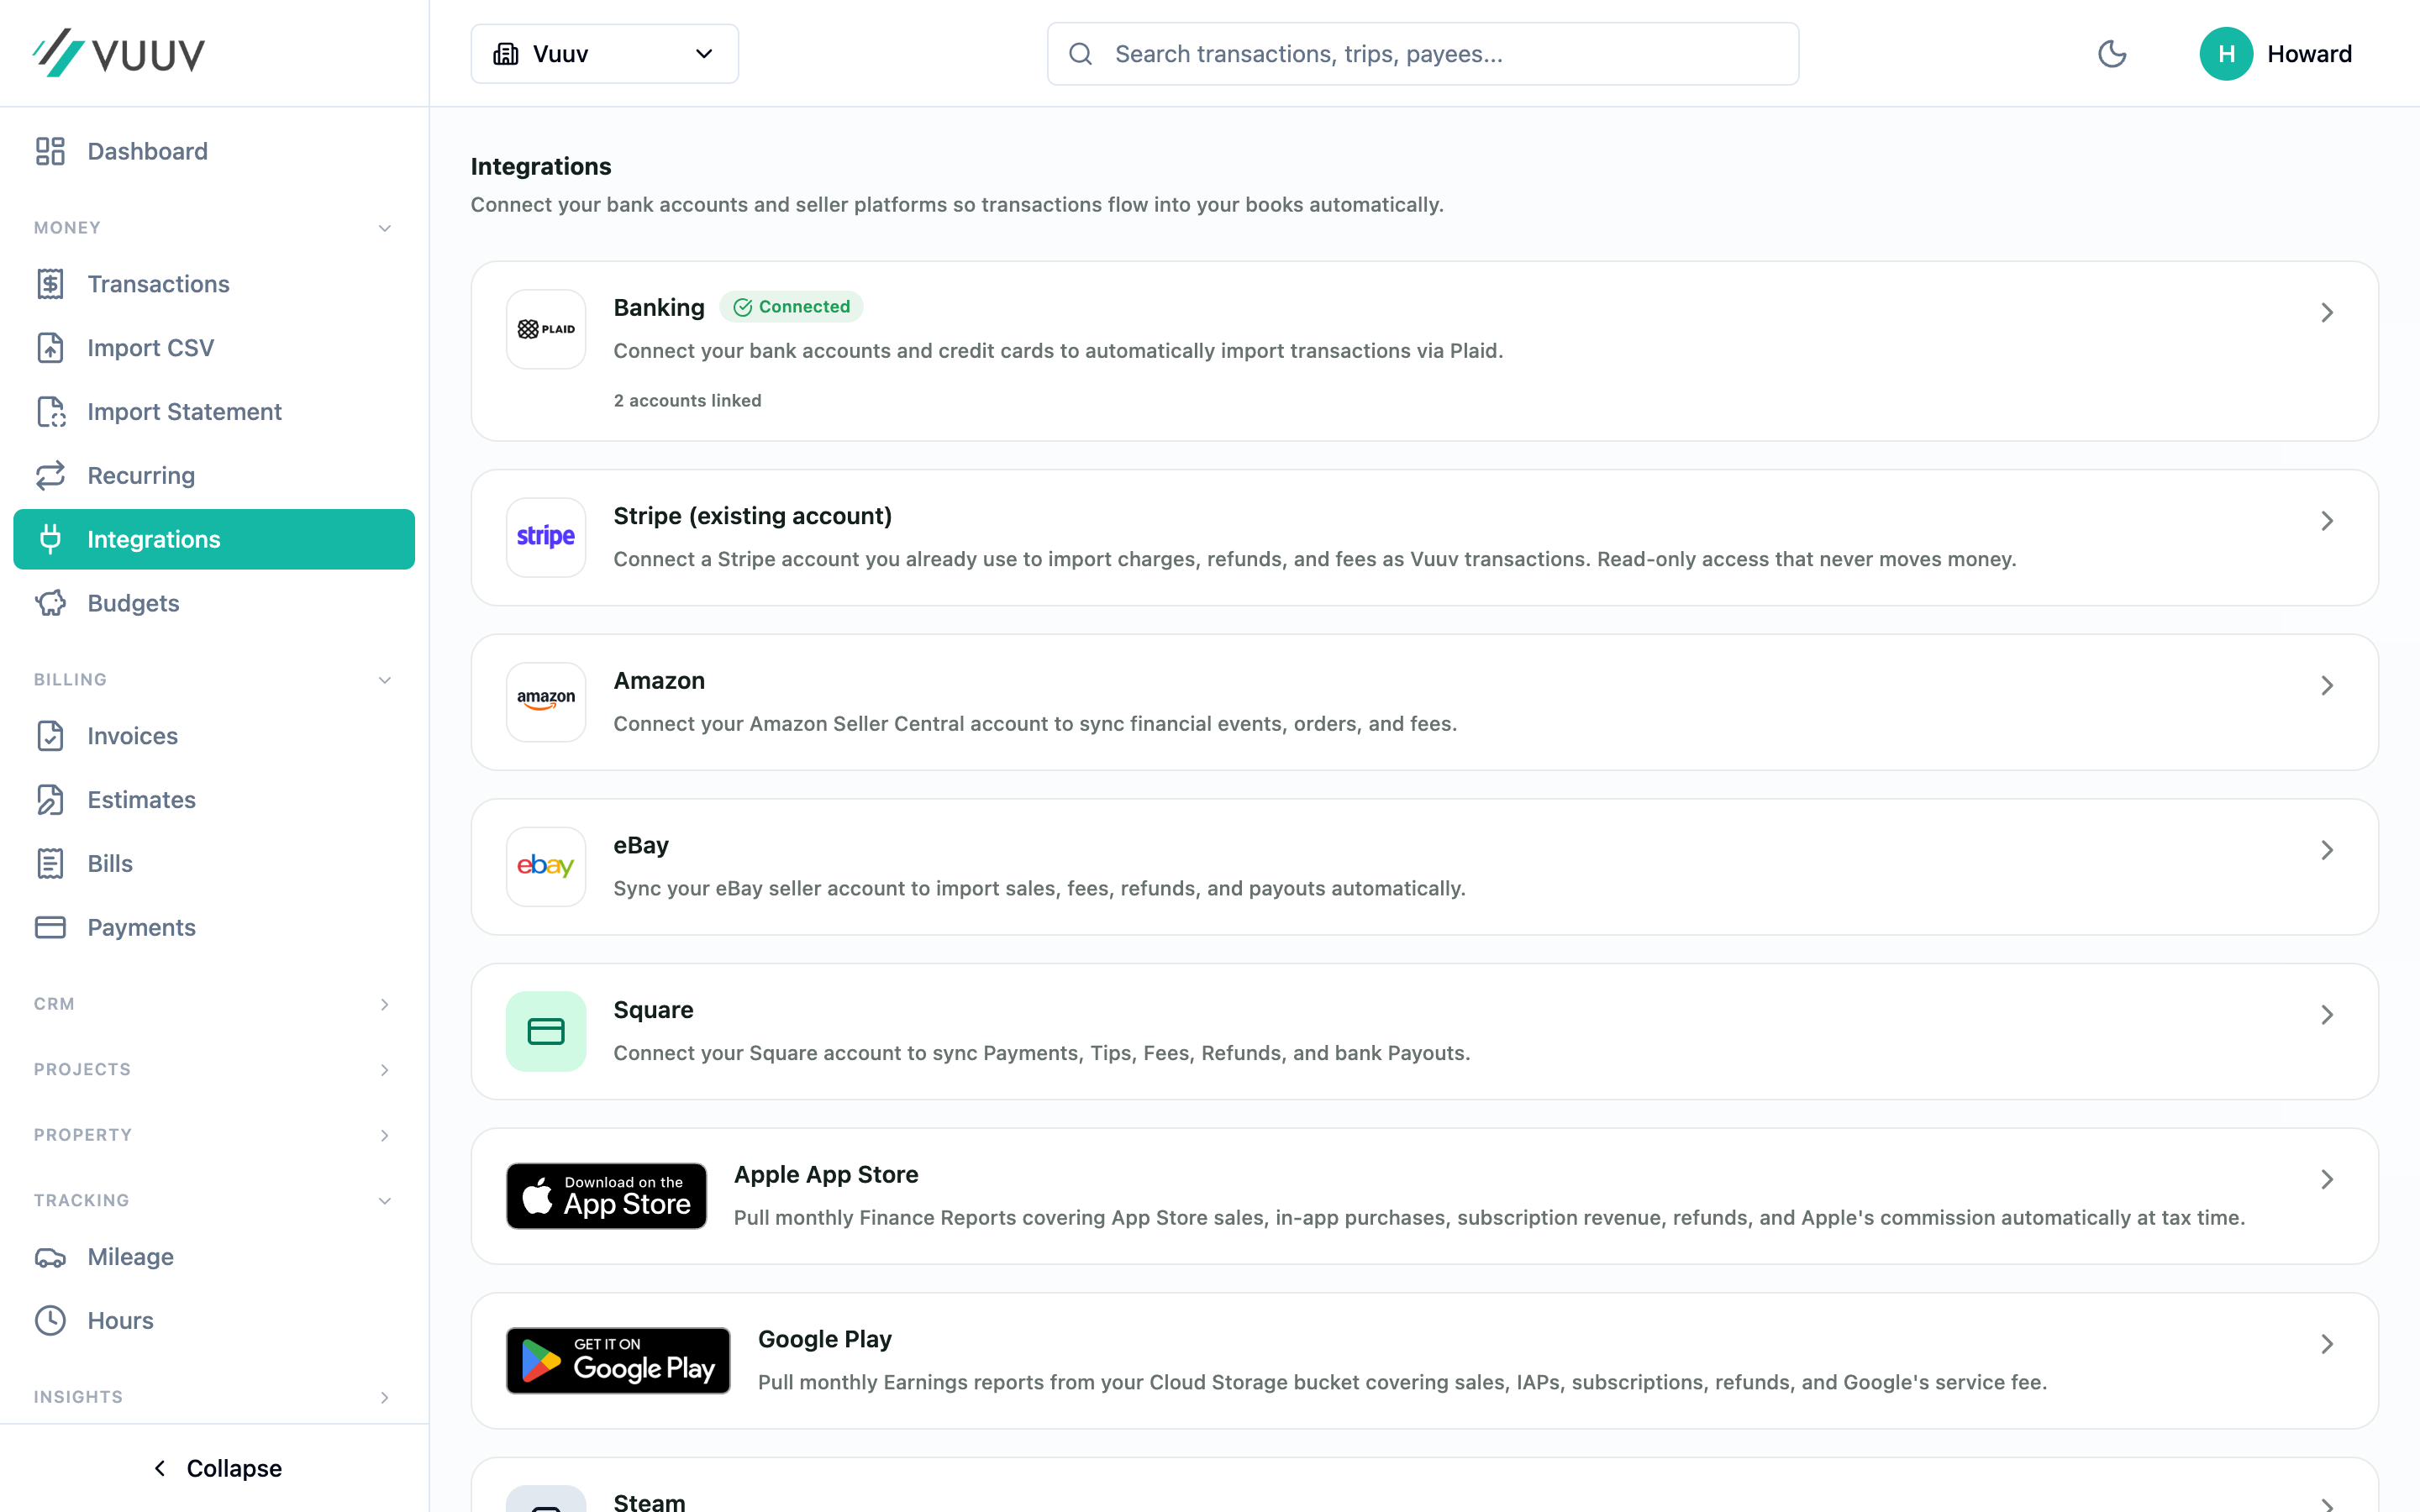Viewport: 2420px width, 1512px height.
Task: Click the Stripe logo icon
Action: (546, 537)
